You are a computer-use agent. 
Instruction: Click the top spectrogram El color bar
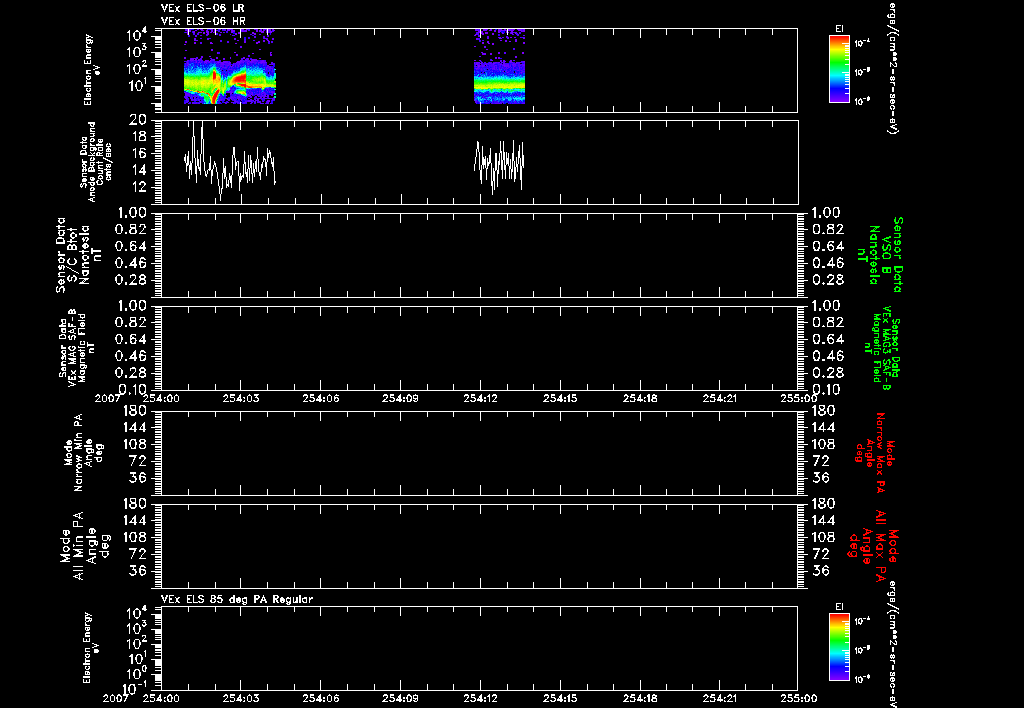(839, 69)
